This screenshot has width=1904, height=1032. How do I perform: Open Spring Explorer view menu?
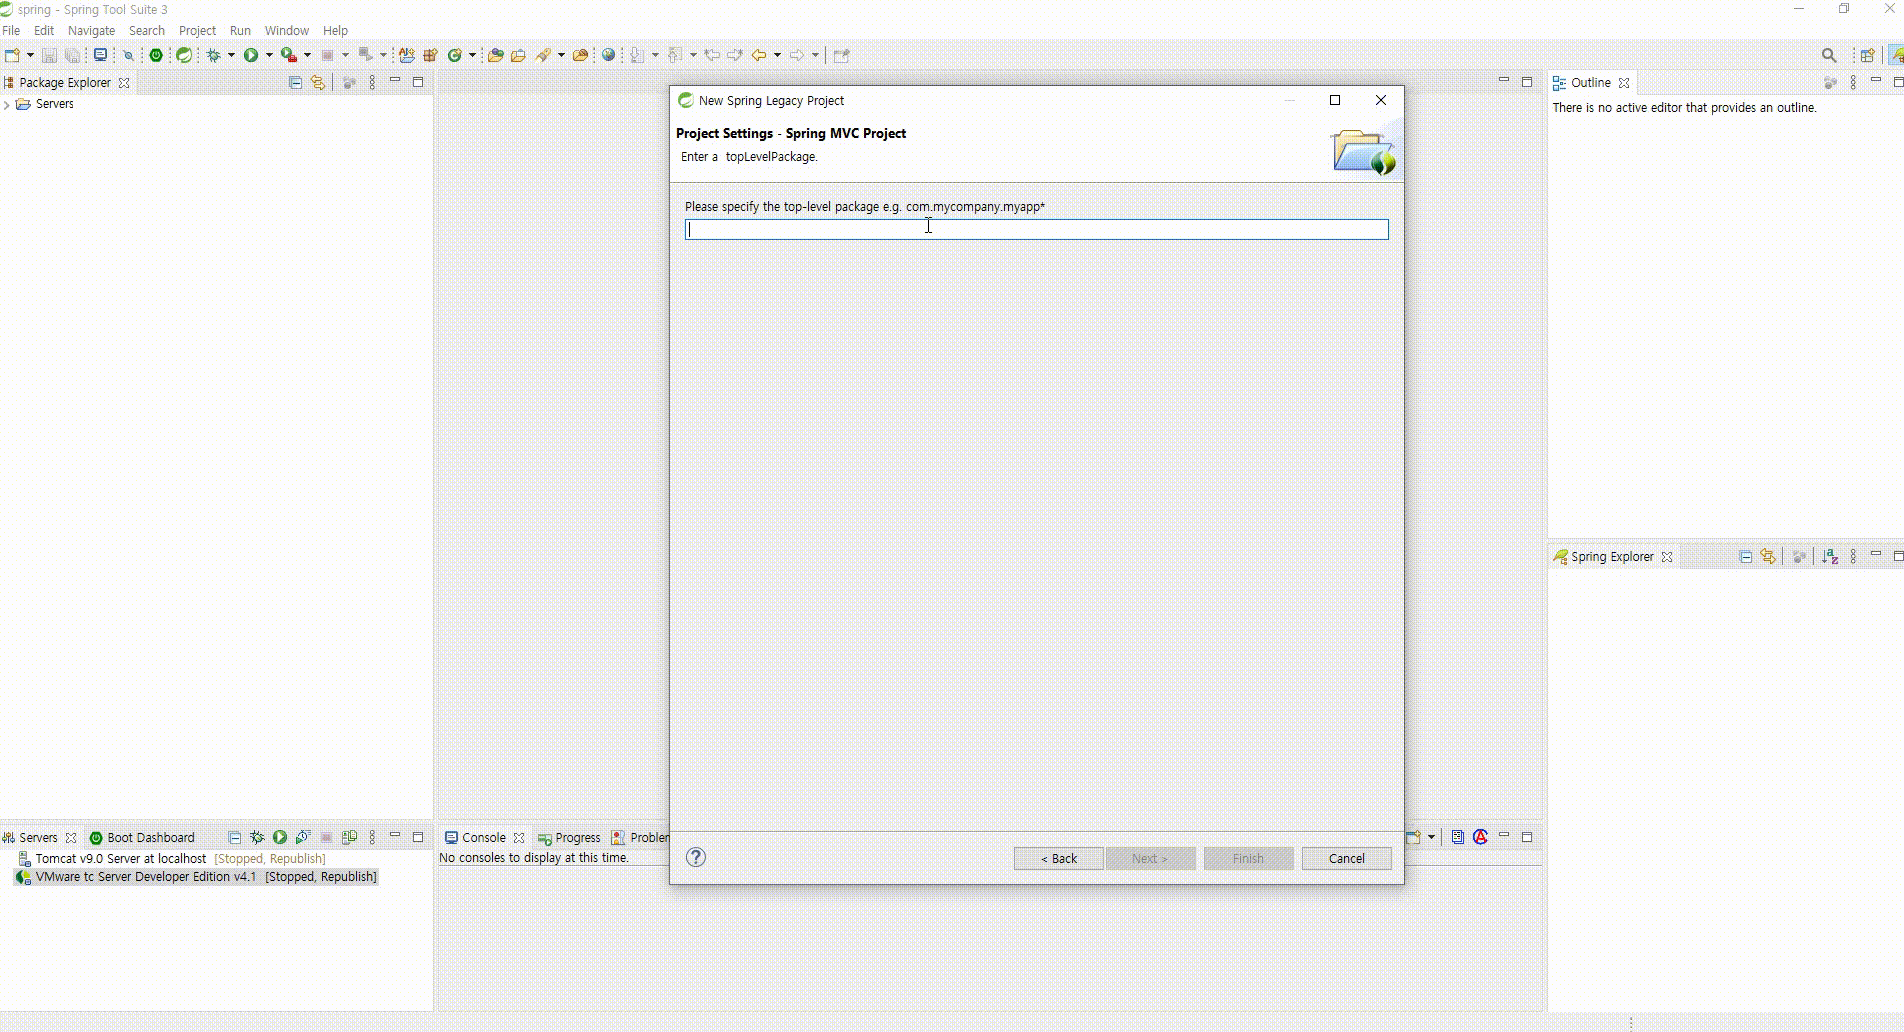[x=1853, y=556]
